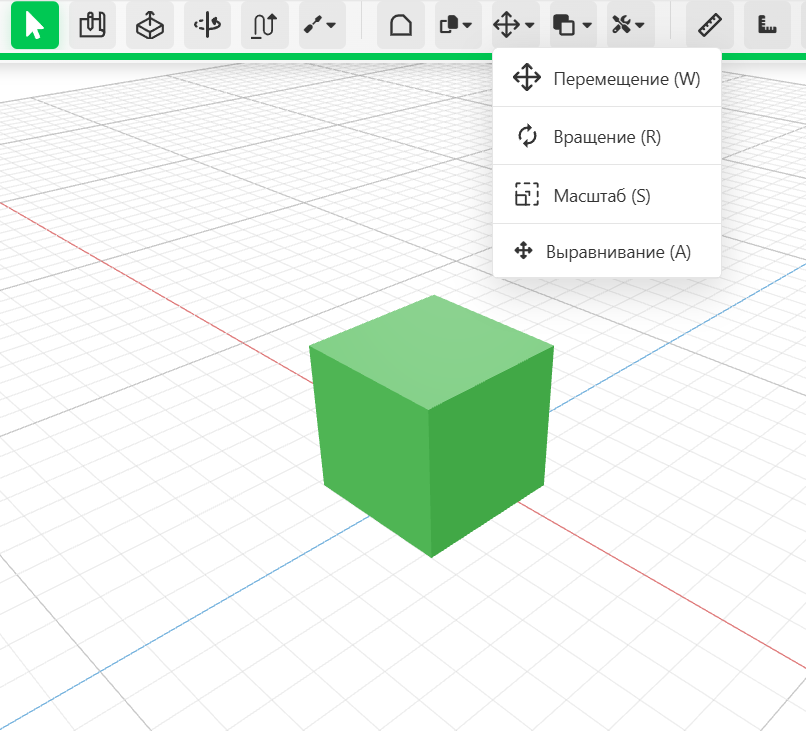
Task: Open the Sketch tool
Action: tap(93, 25)
